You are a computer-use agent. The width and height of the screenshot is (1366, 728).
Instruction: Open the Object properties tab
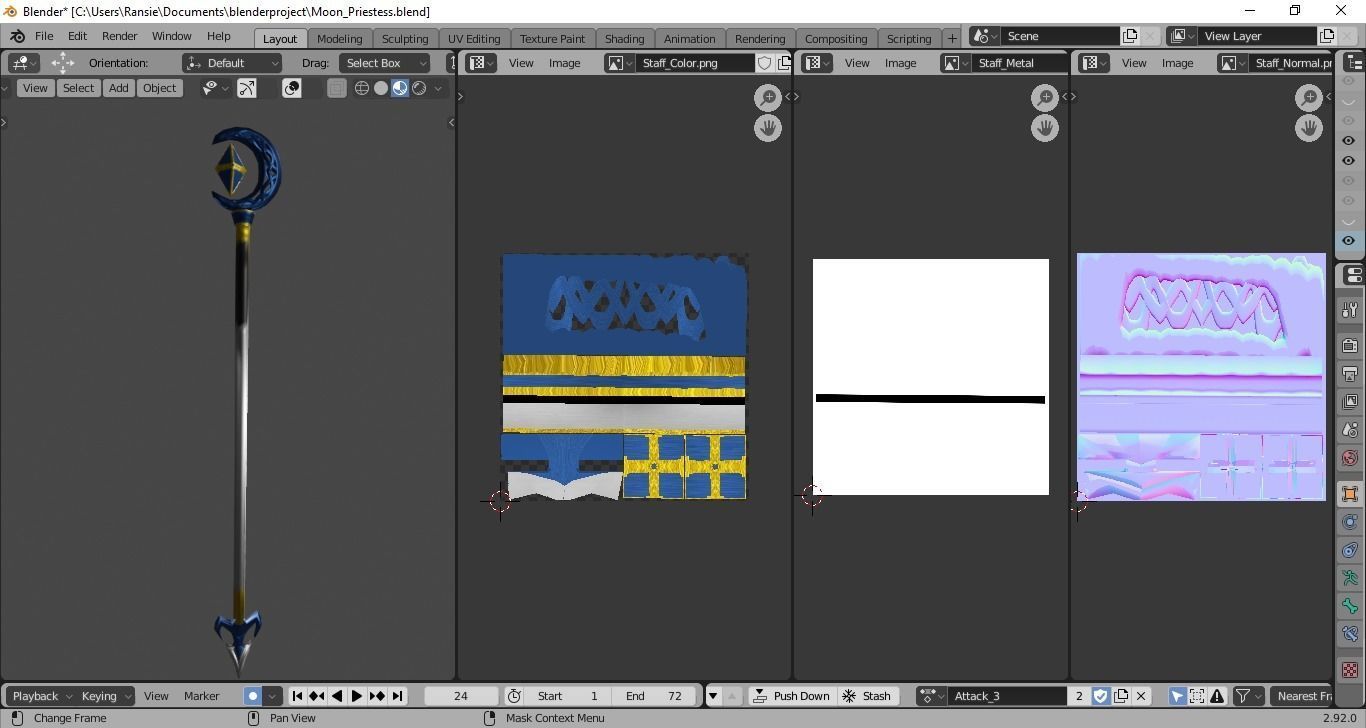pyautogui.click(x=1350, y=494)
